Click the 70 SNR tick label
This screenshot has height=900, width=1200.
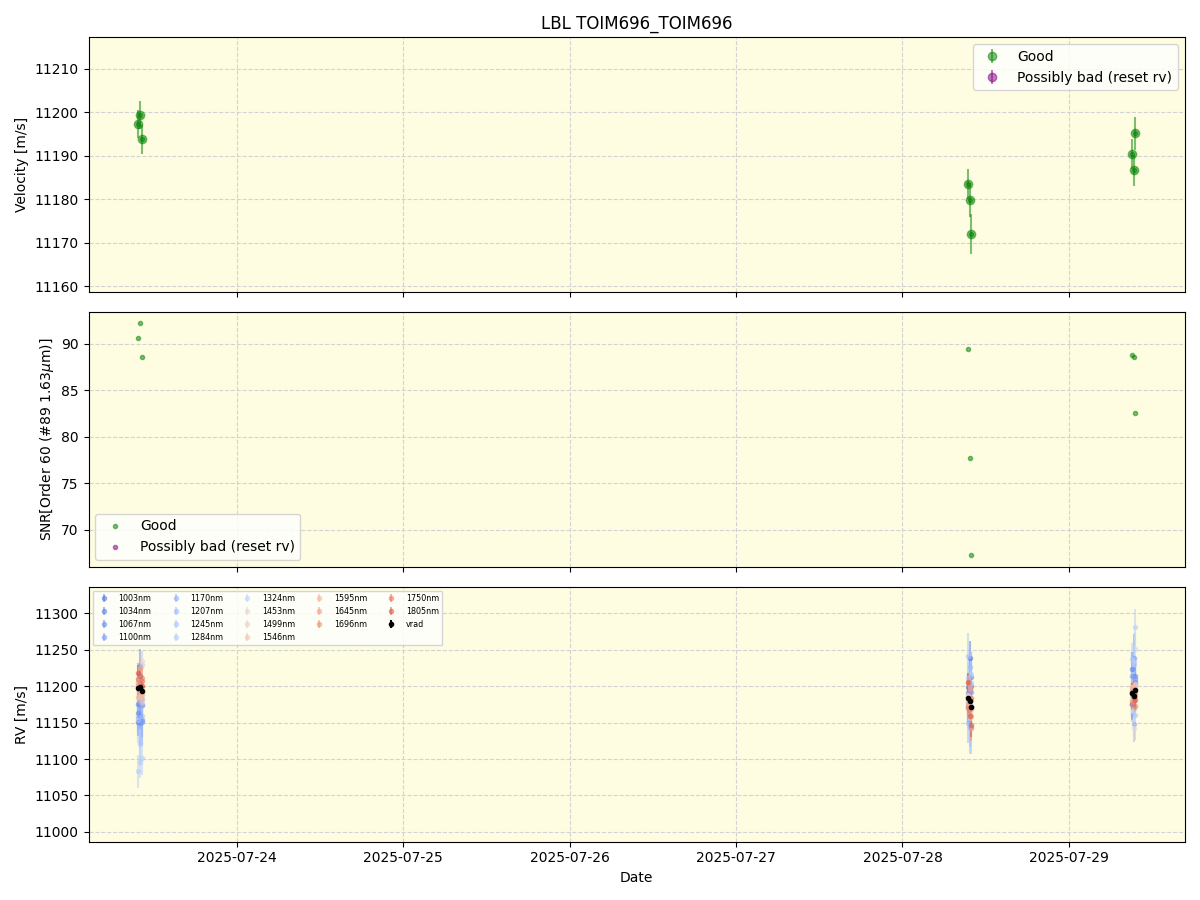click(x=71, y=530)
